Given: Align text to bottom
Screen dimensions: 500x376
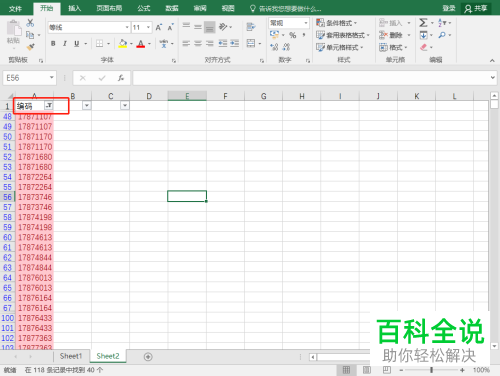Looking at the screenshot, I should click(x=210, y=27).
